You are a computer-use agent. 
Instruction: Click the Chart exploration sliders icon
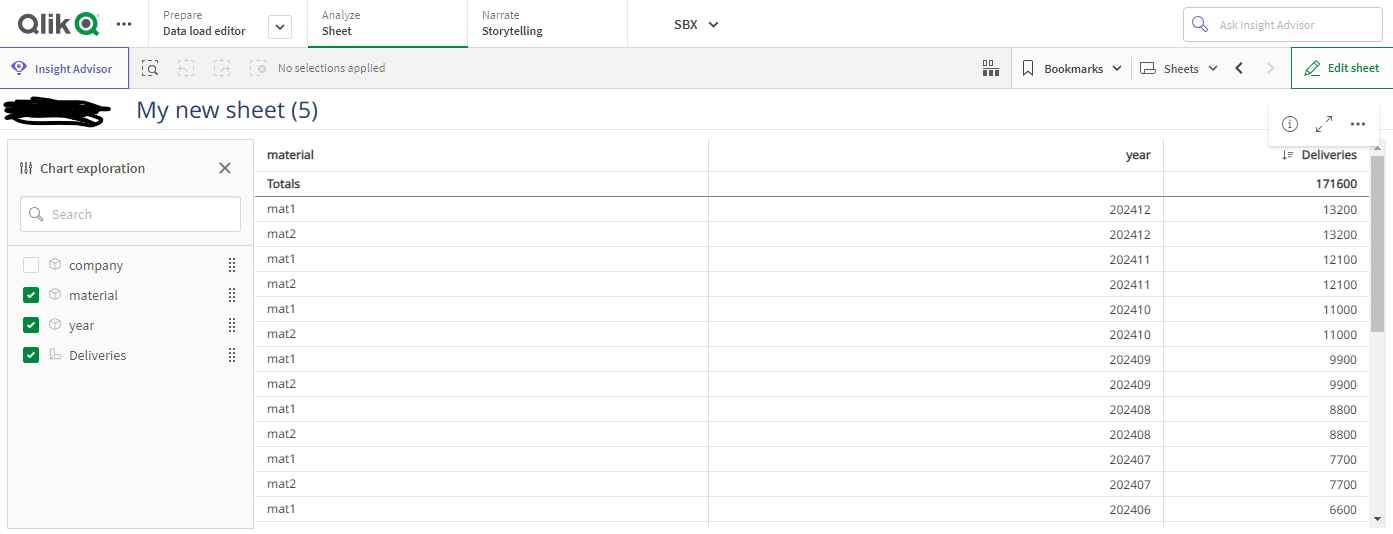26,168
